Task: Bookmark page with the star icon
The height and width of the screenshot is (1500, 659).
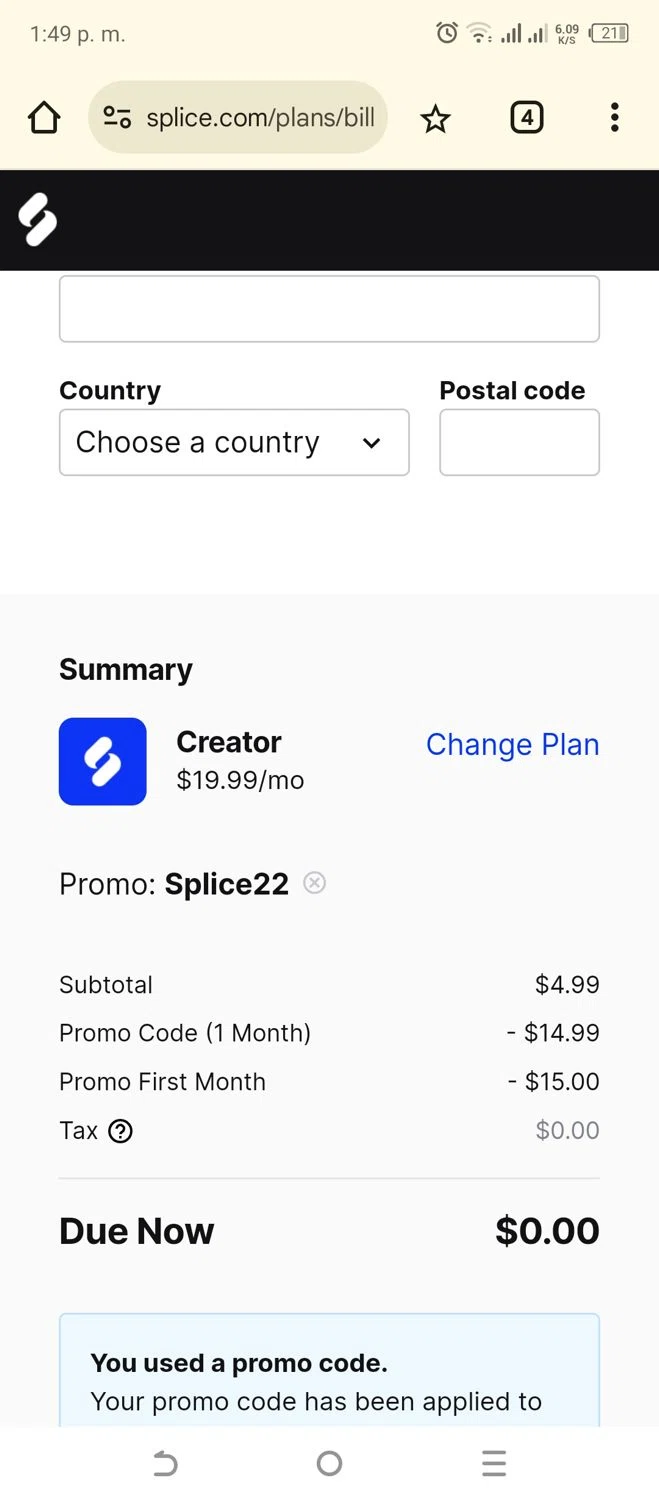Action: 435,119
